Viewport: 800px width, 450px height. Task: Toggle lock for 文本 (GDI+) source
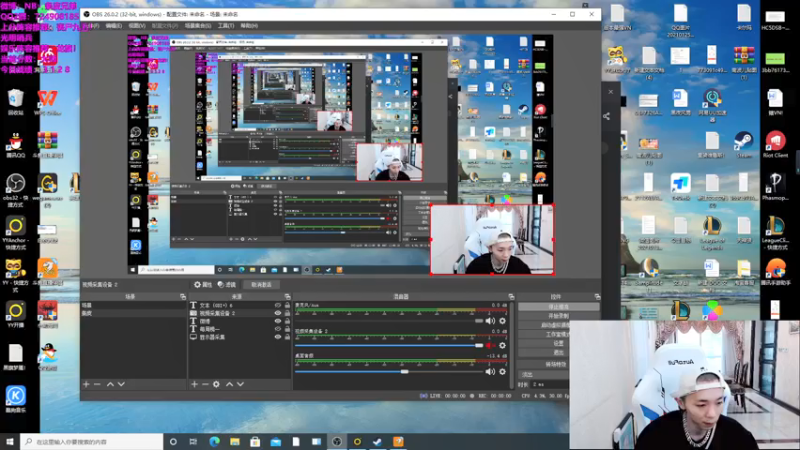coord(287,305)
